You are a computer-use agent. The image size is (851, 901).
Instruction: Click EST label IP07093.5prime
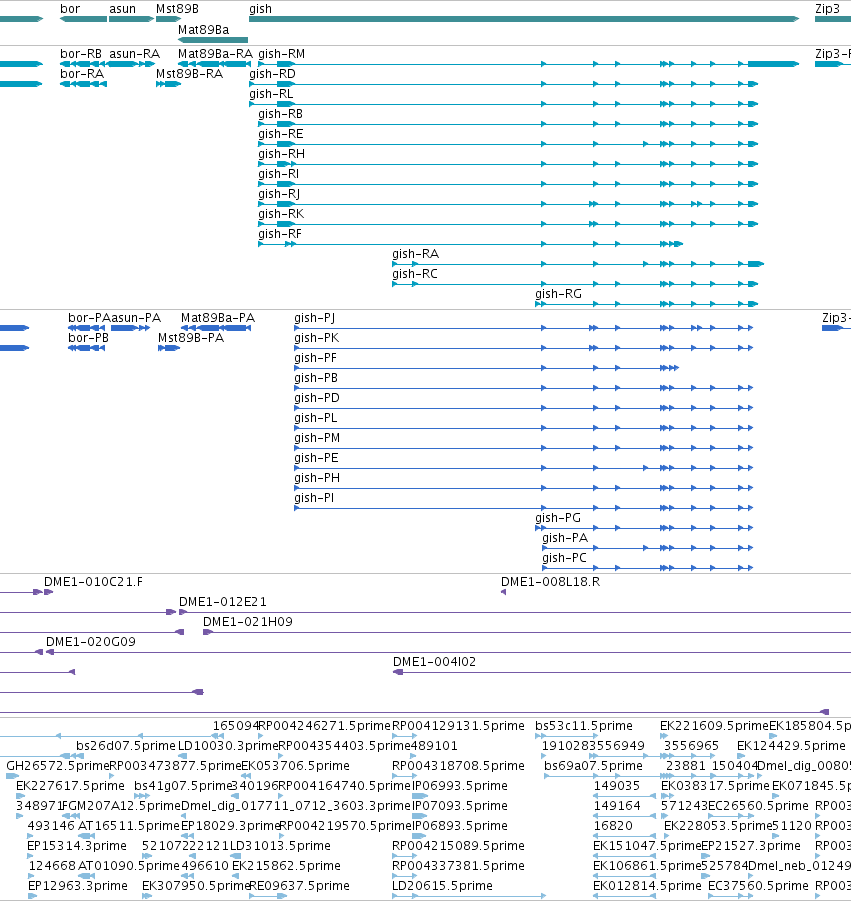tap(460, 806)
